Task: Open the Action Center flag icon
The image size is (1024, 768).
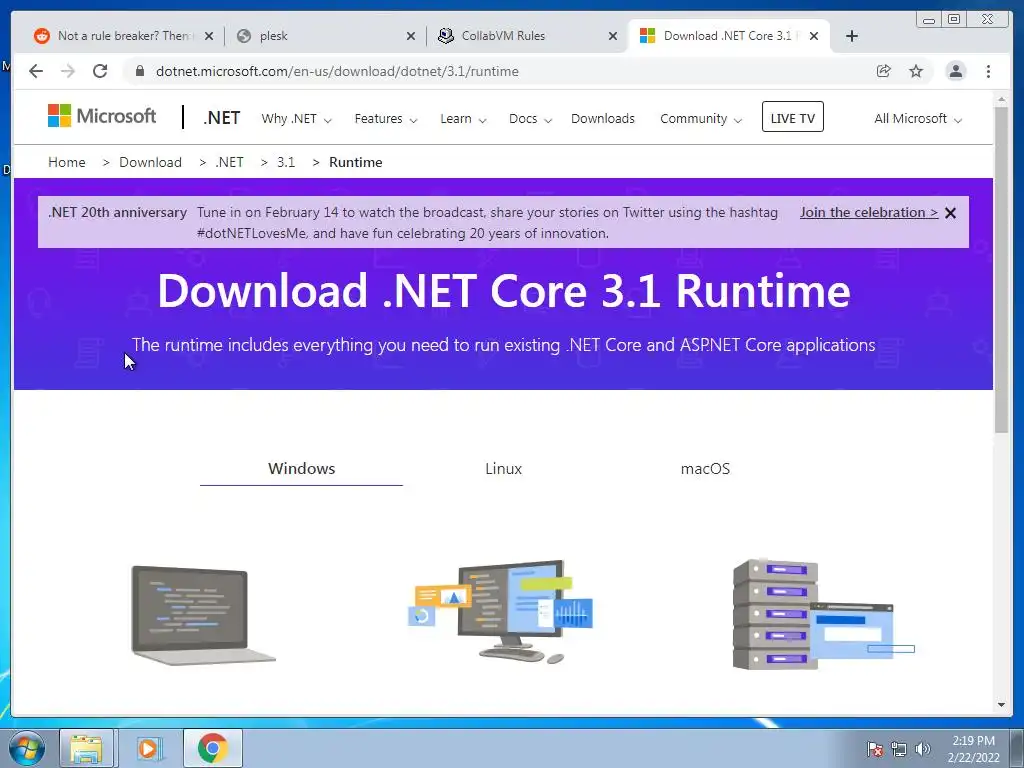Action: (x=875, y=749)
